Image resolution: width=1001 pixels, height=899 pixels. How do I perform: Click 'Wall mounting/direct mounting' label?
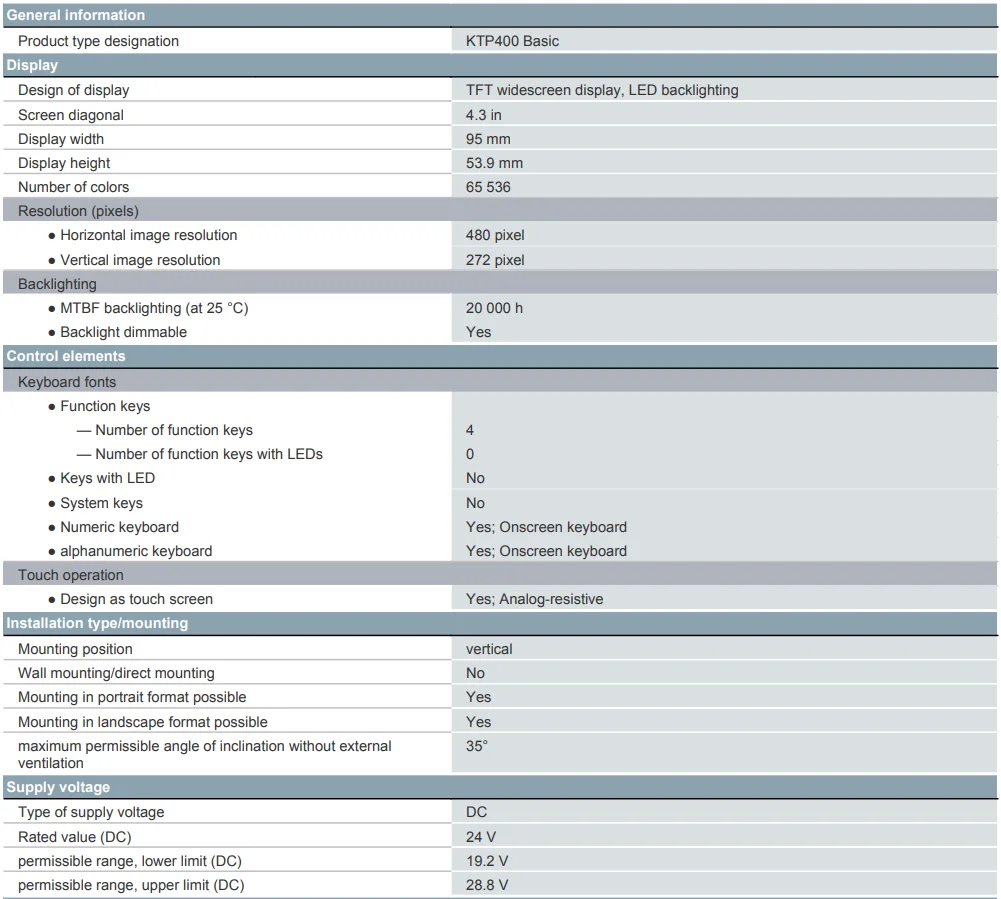coord(116,673)
